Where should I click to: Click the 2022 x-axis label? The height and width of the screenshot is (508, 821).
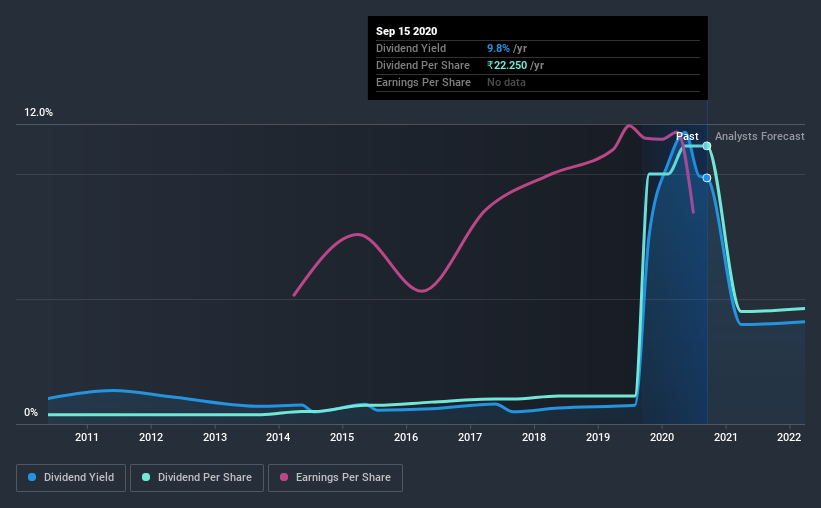click(x=789, y=437)
